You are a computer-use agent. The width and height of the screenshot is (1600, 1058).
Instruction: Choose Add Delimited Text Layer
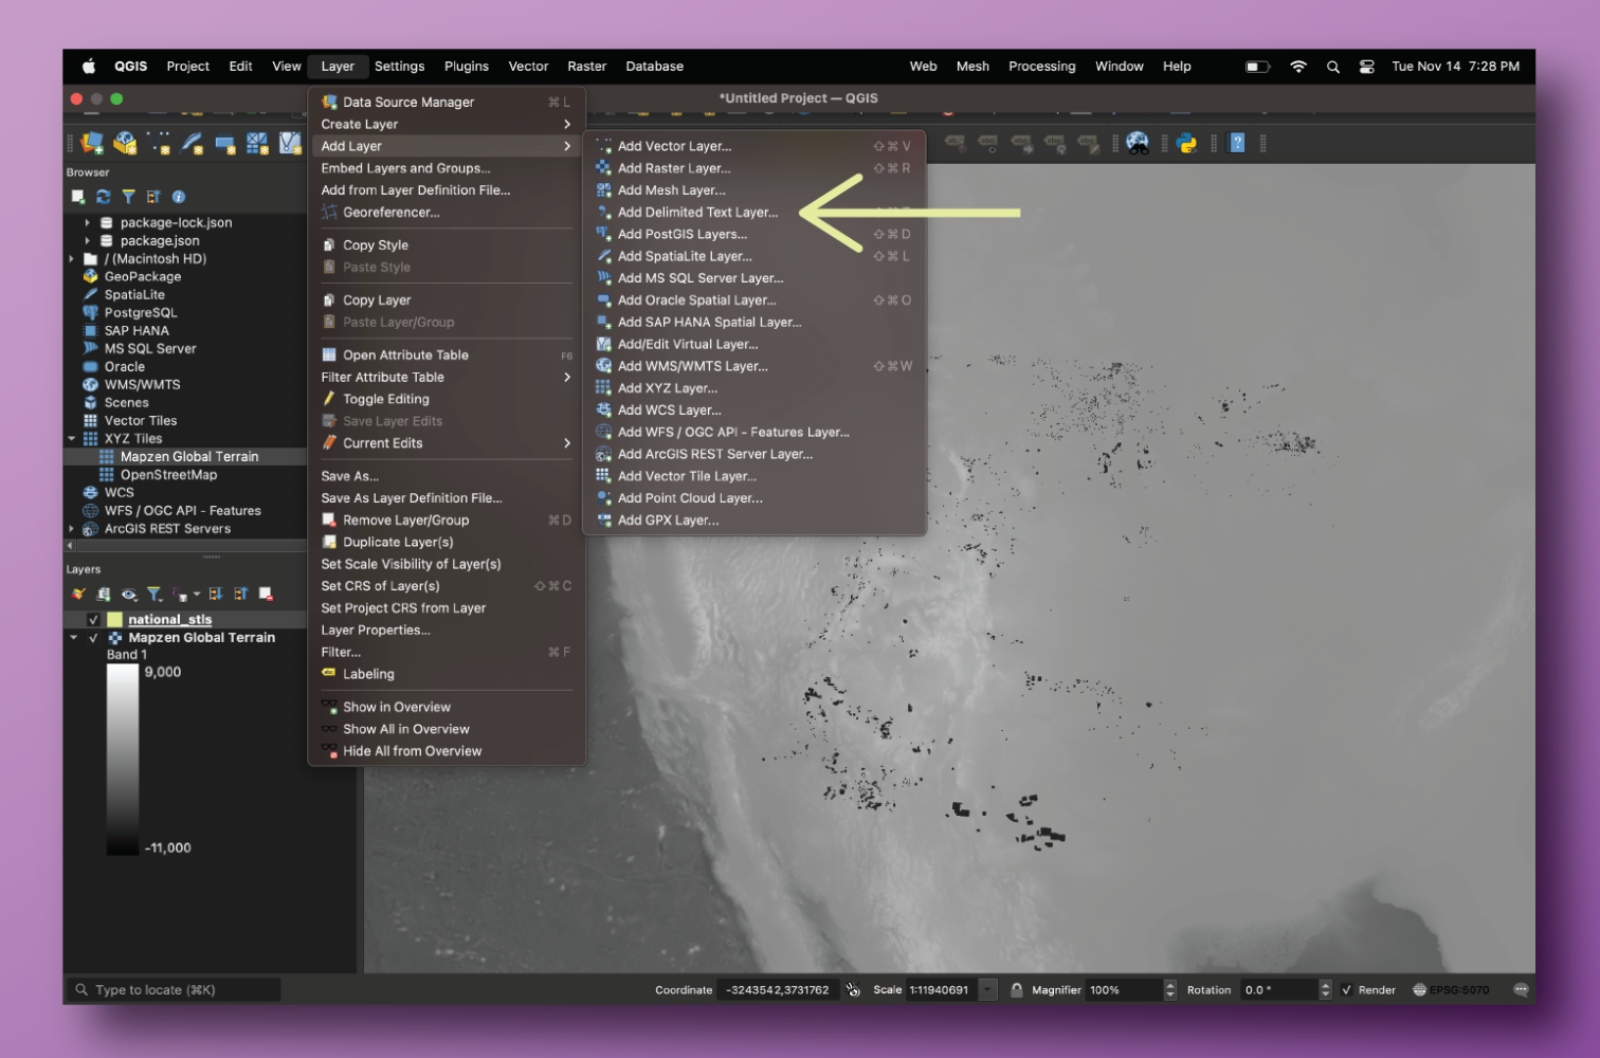click(x=754, y=212)
